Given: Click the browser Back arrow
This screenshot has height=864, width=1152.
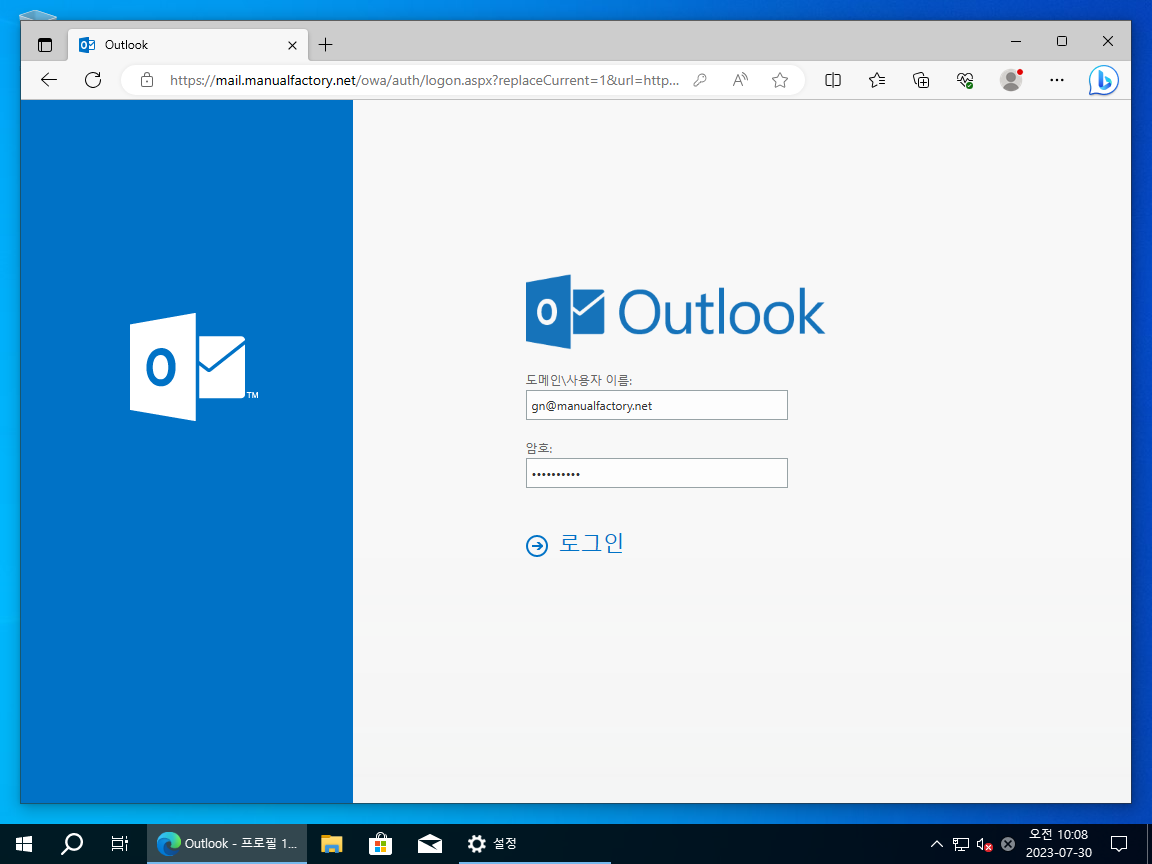Looking at the screenshot, I should 49,80.
